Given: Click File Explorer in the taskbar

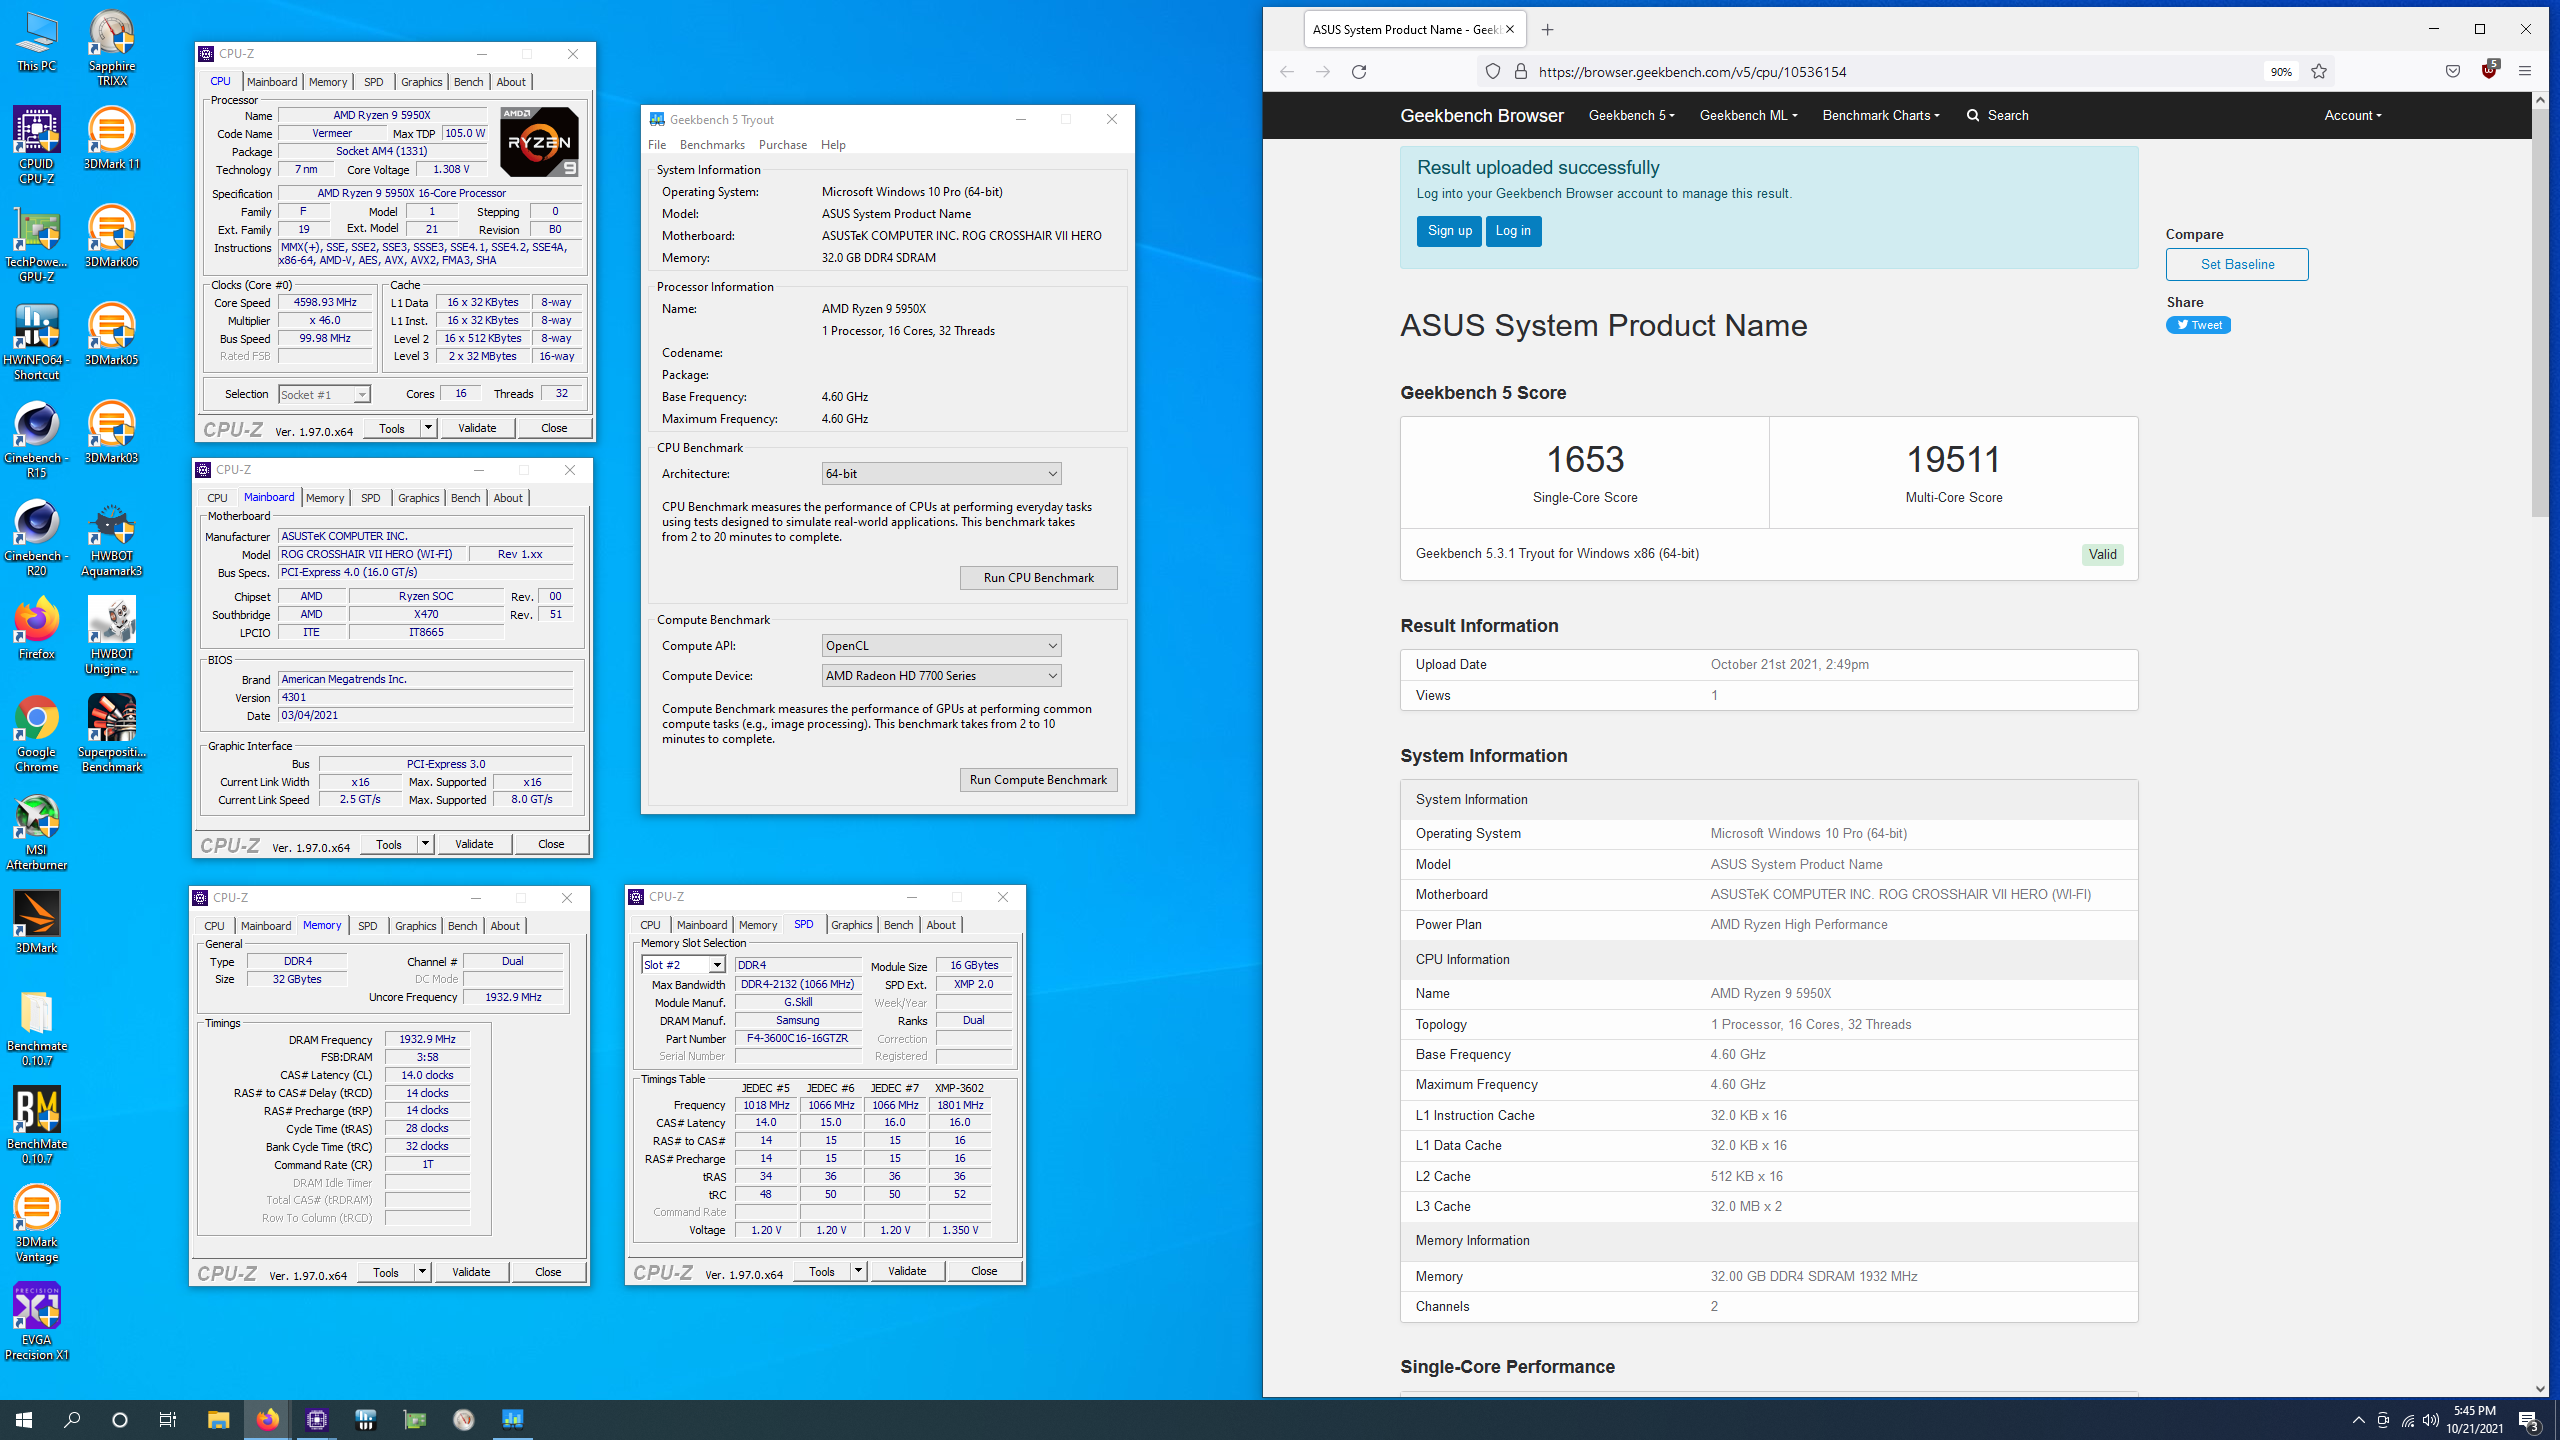Looking at the screenshot, I should coord(218,1419).
